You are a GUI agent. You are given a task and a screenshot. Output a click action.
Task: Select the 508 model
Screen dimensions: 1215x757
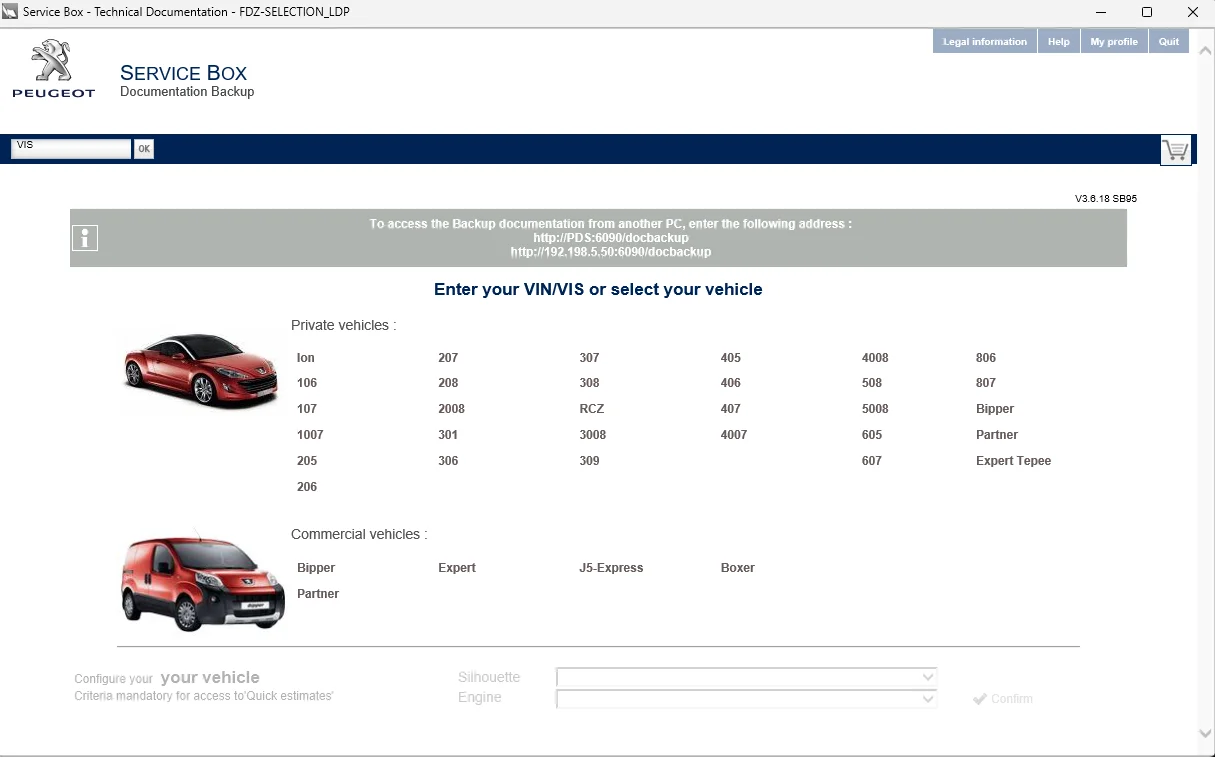(872, 383)
